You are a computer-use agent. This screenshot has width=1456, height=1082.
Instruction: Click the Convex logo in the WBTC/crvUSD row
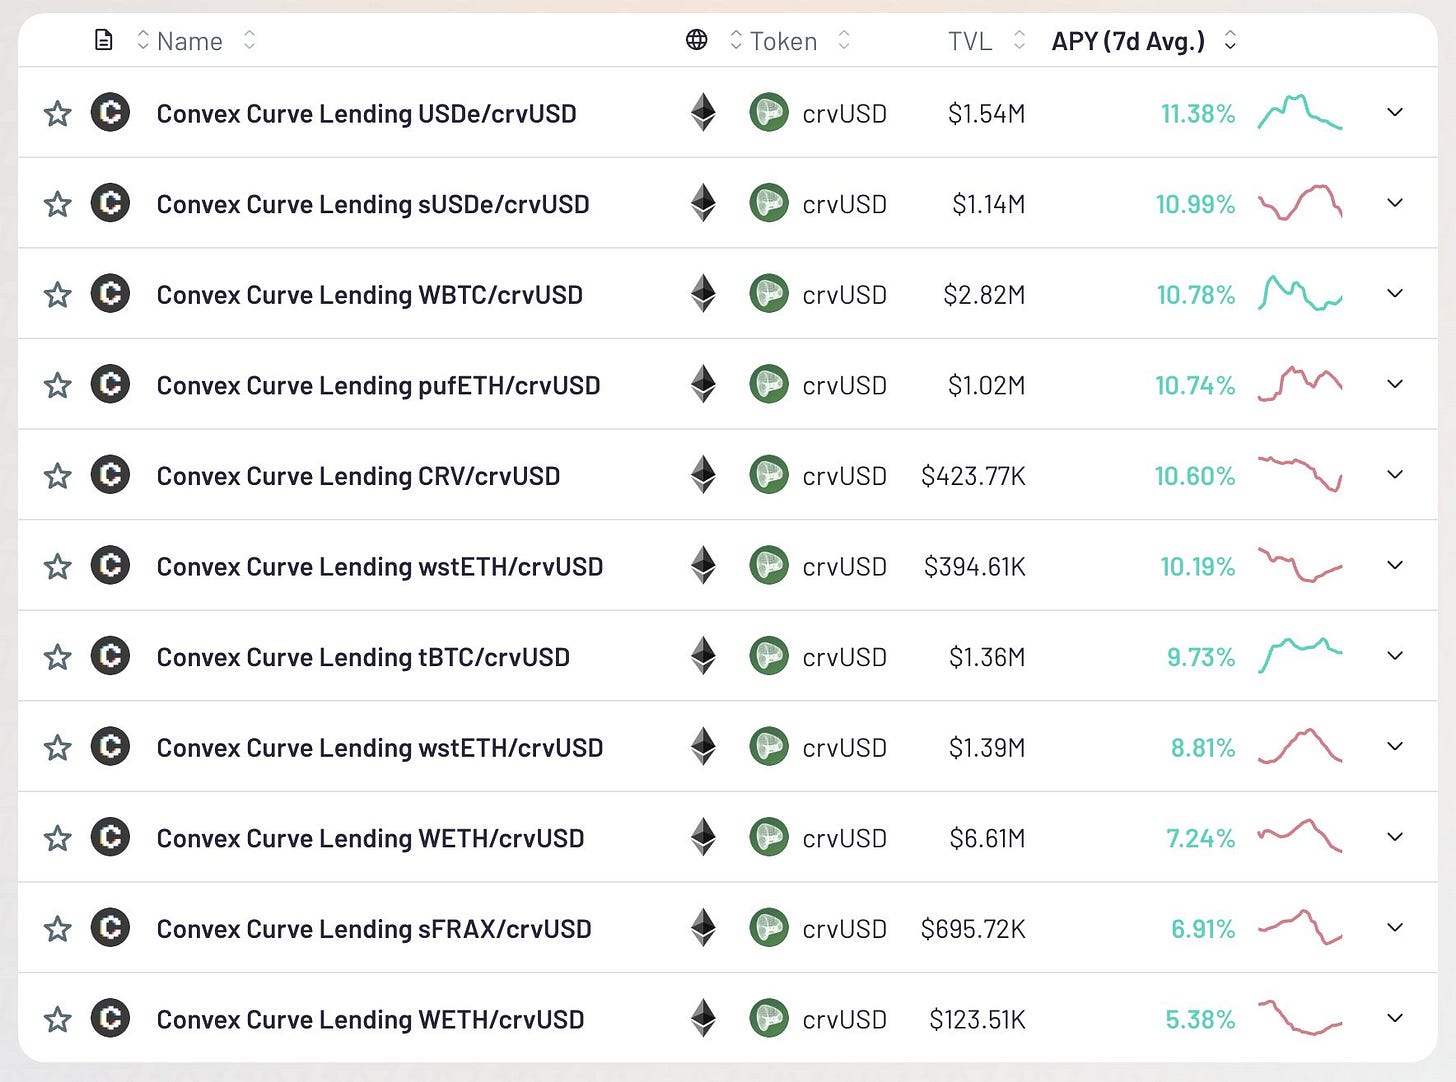coord(110,294)
